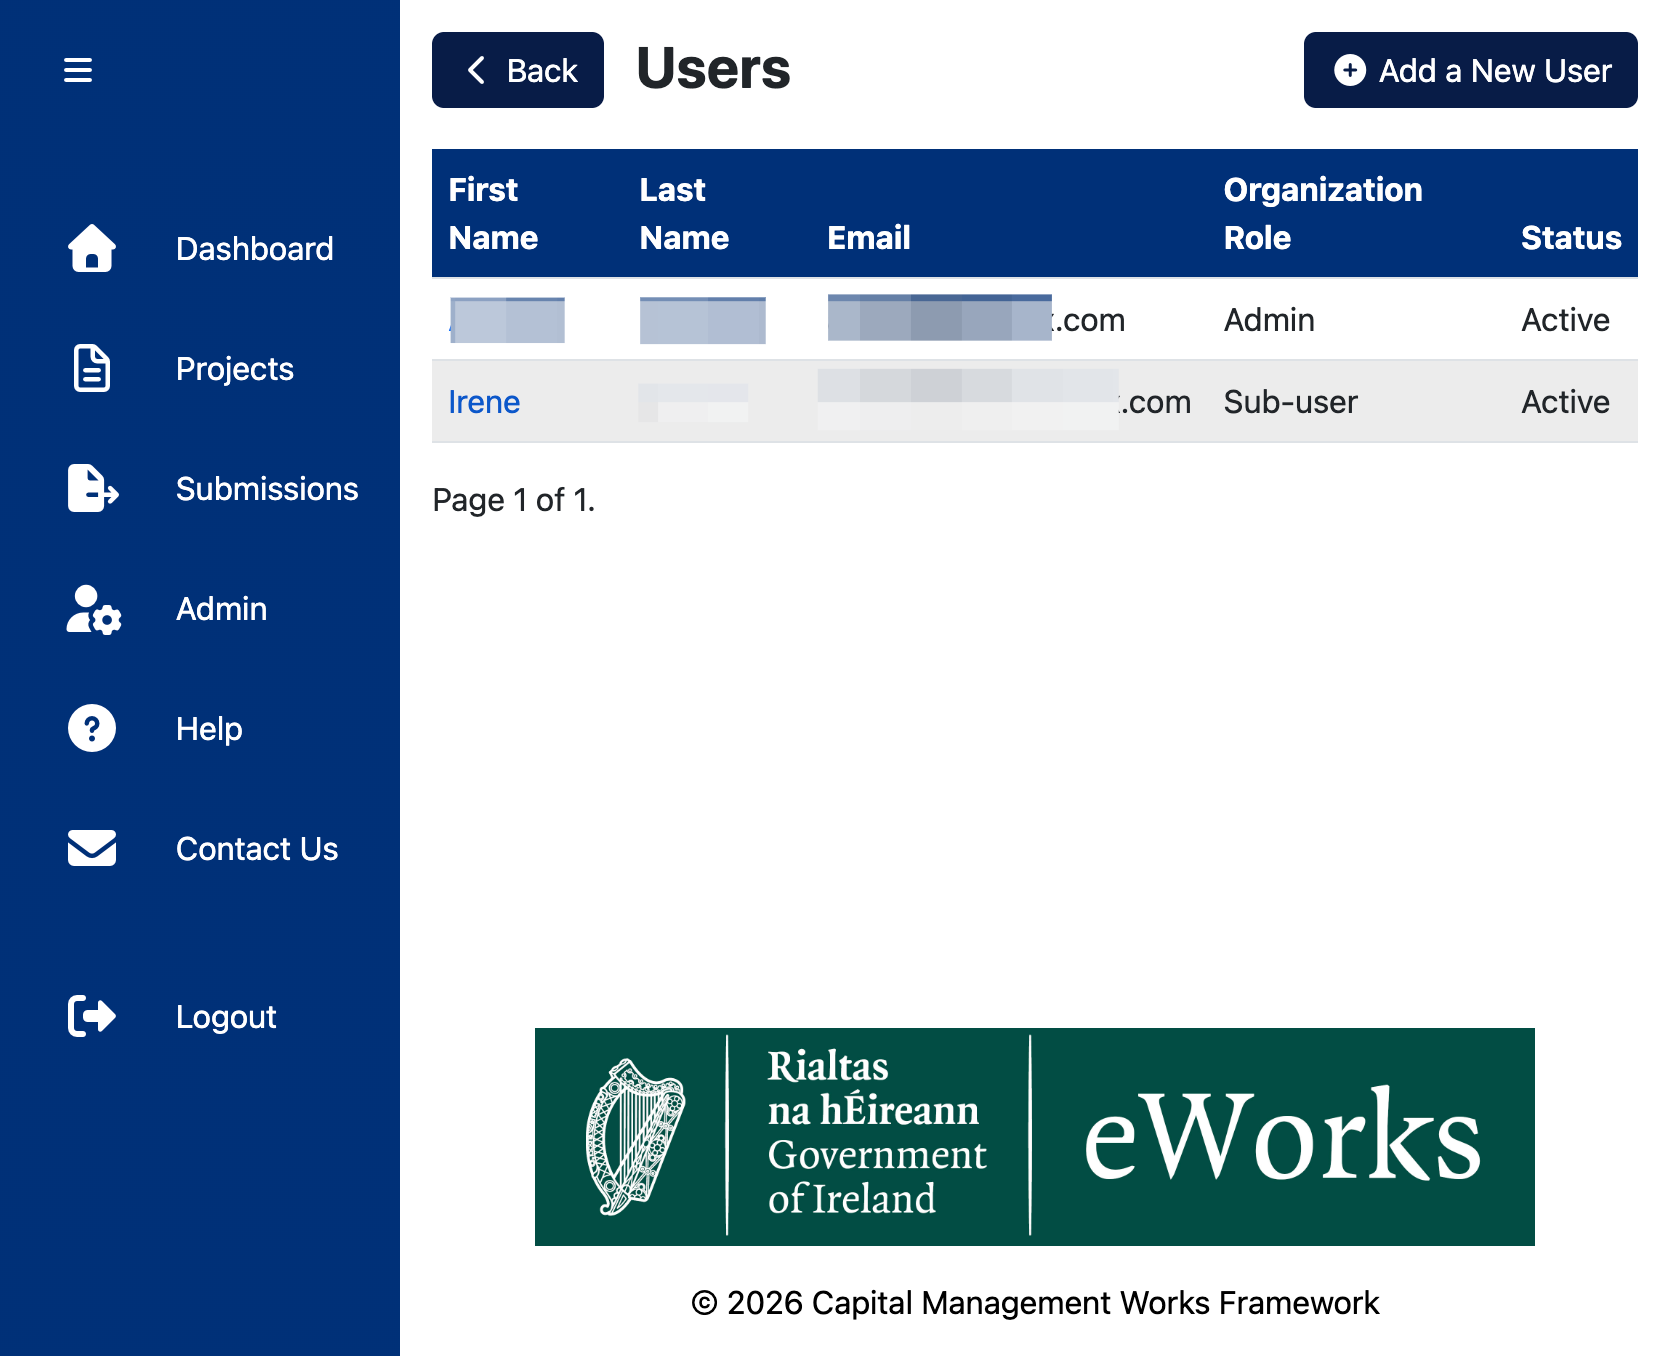Click the Active status in Admin row
Screen dimensions: 1670x1356
pyautogui.click(x=1566, y=320)
